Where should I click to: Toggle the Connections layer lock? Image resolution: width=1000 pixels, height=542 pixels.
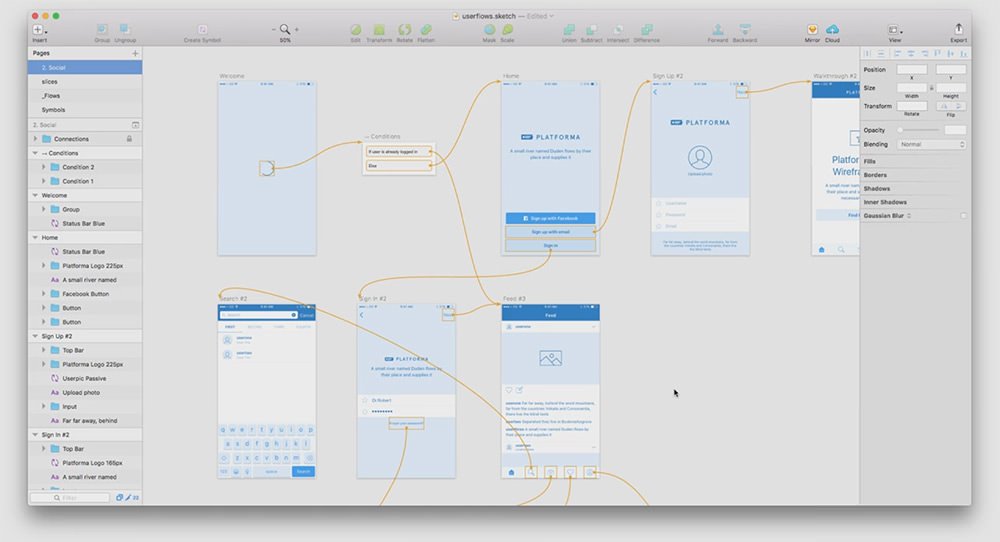pyautogui.click(x=129, y=139)
